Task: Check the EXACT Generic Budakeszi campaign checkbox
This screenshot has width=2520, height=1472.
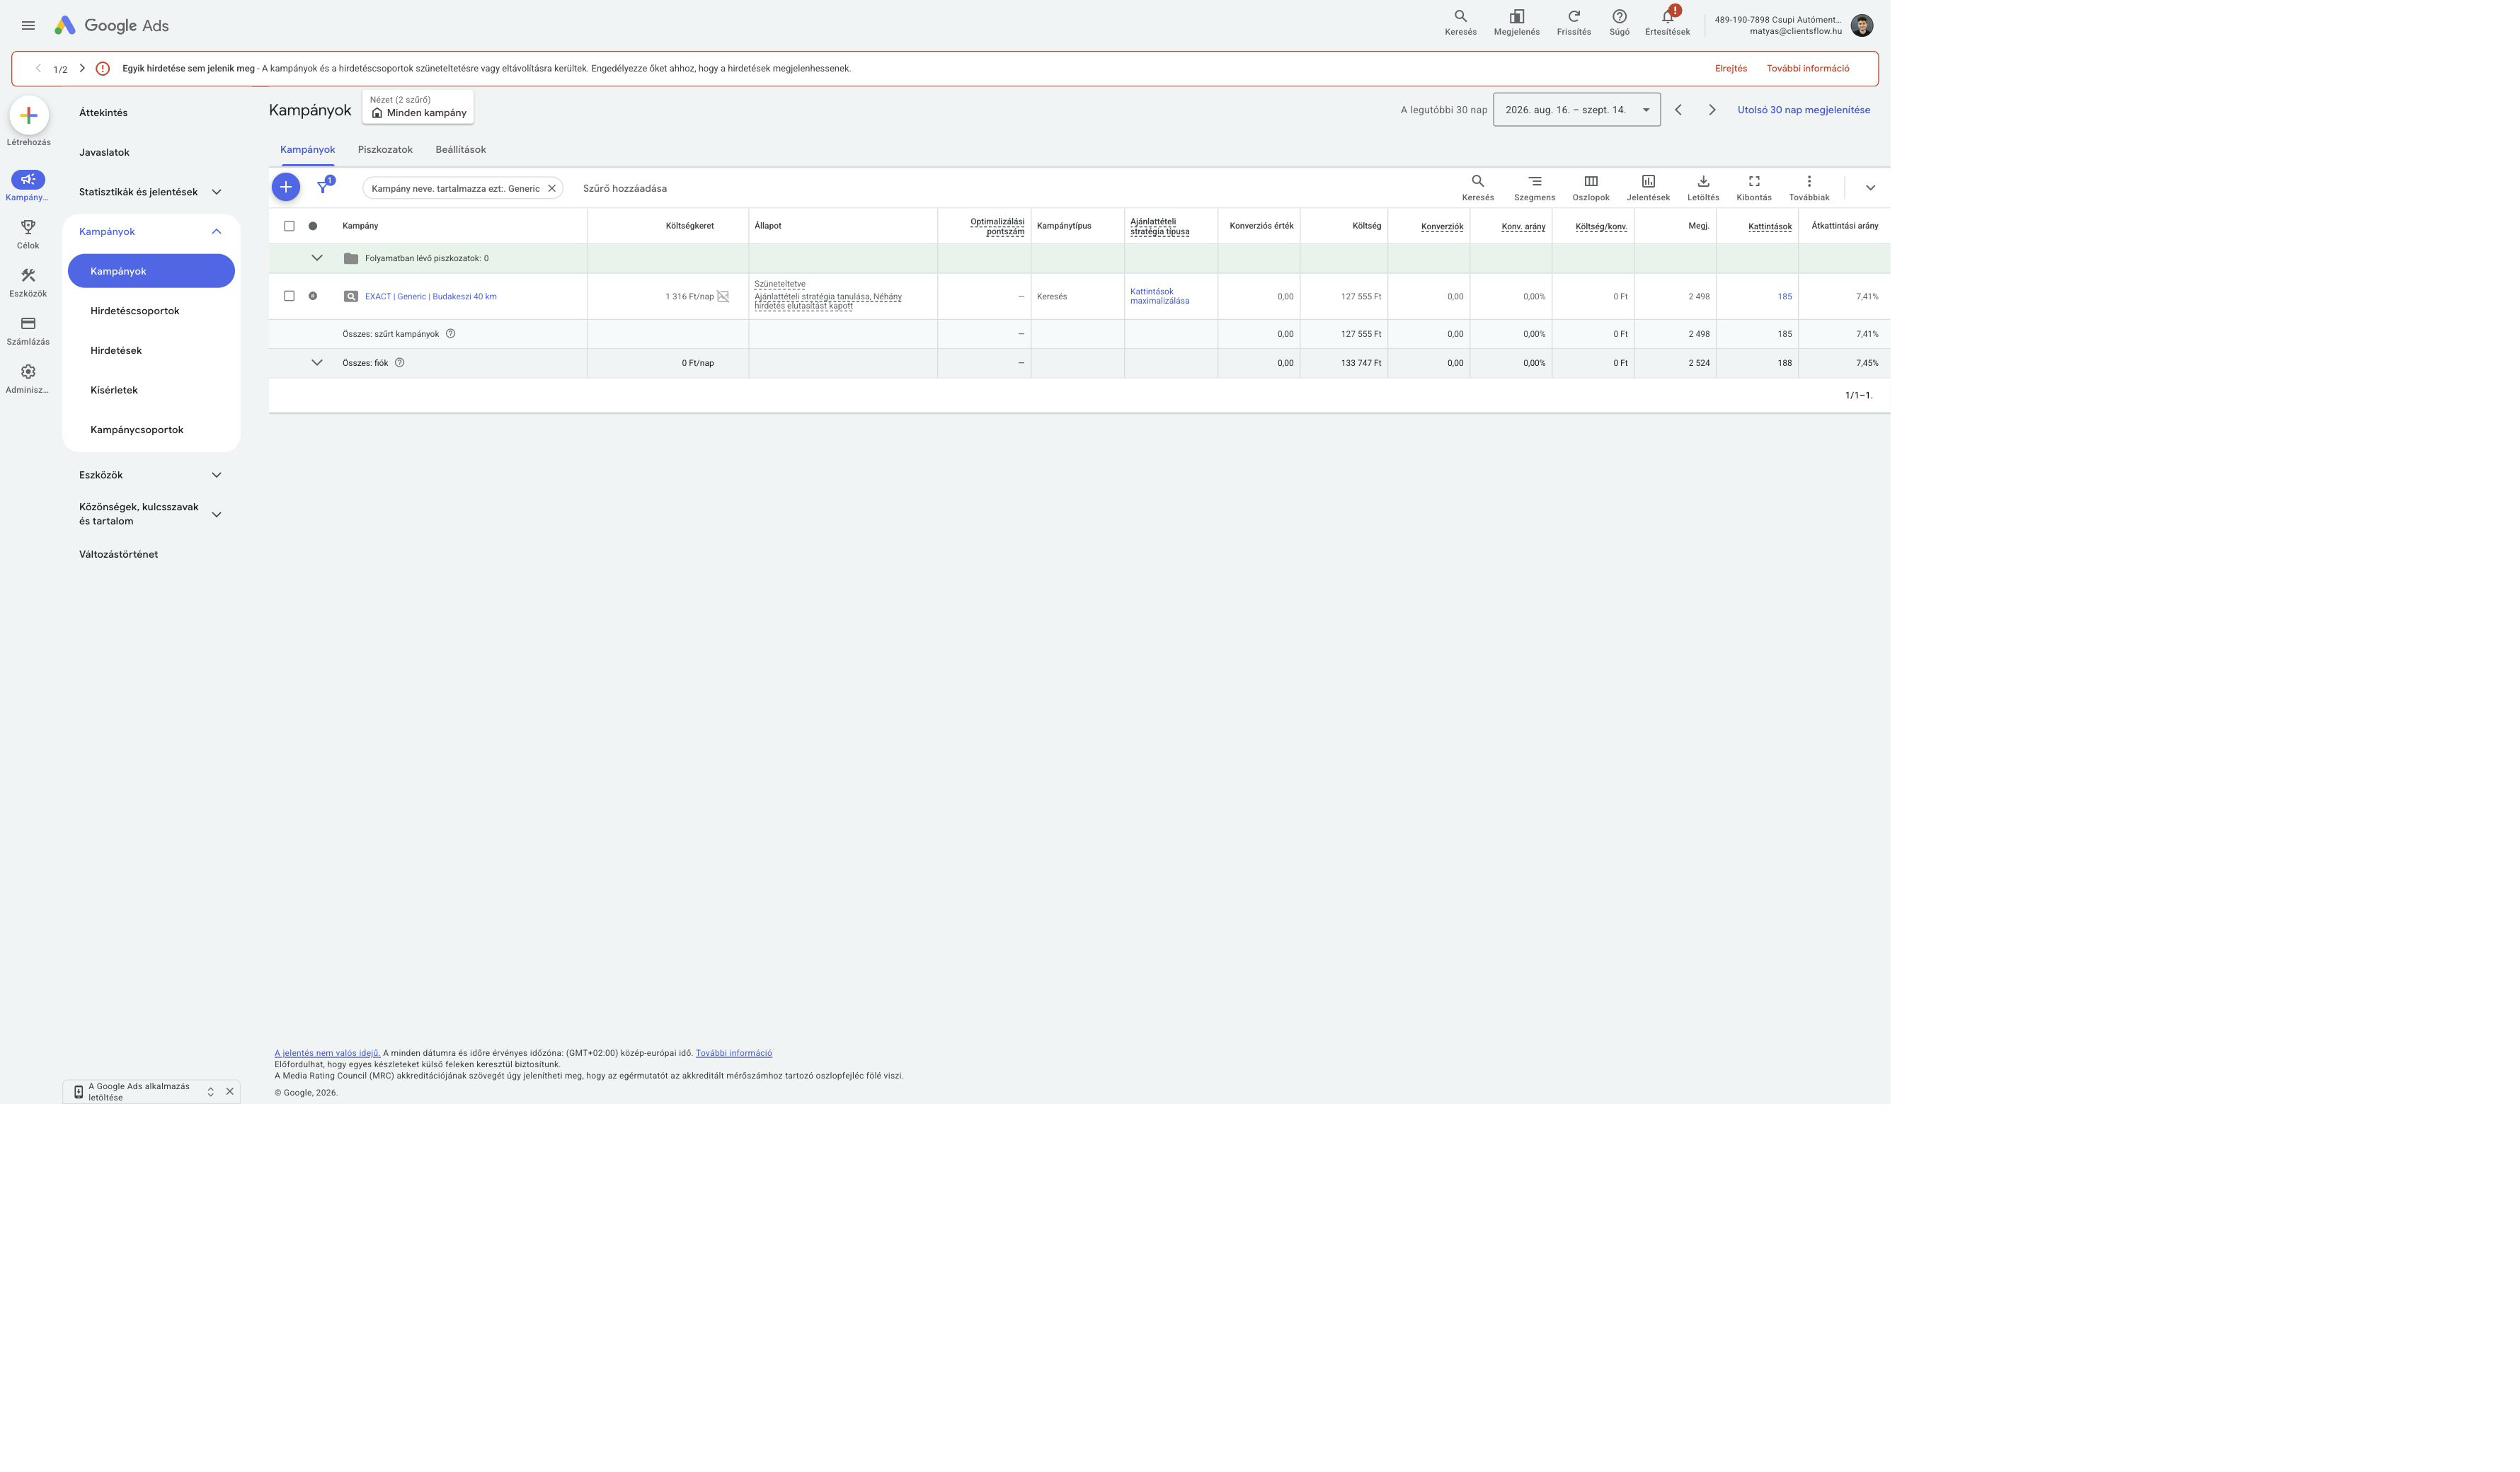Action: point(289,296)
